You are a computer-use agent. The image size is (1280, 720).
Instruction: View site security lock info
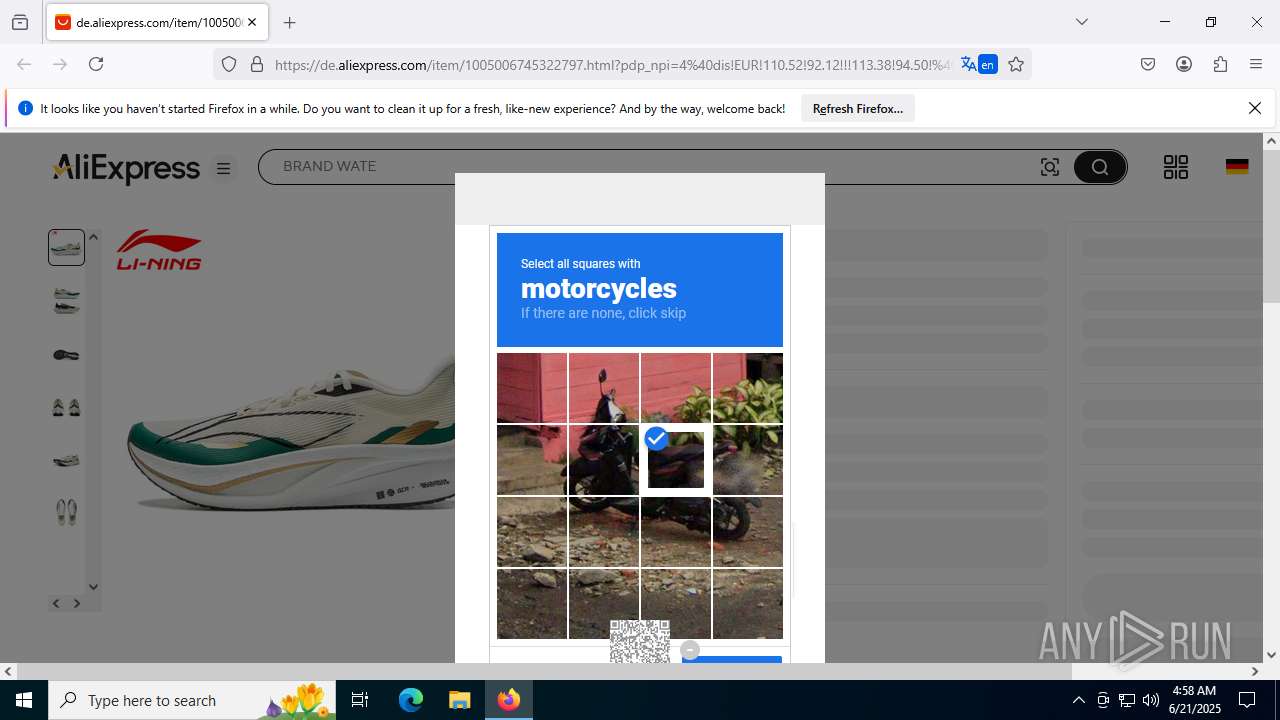coord(257,64)
